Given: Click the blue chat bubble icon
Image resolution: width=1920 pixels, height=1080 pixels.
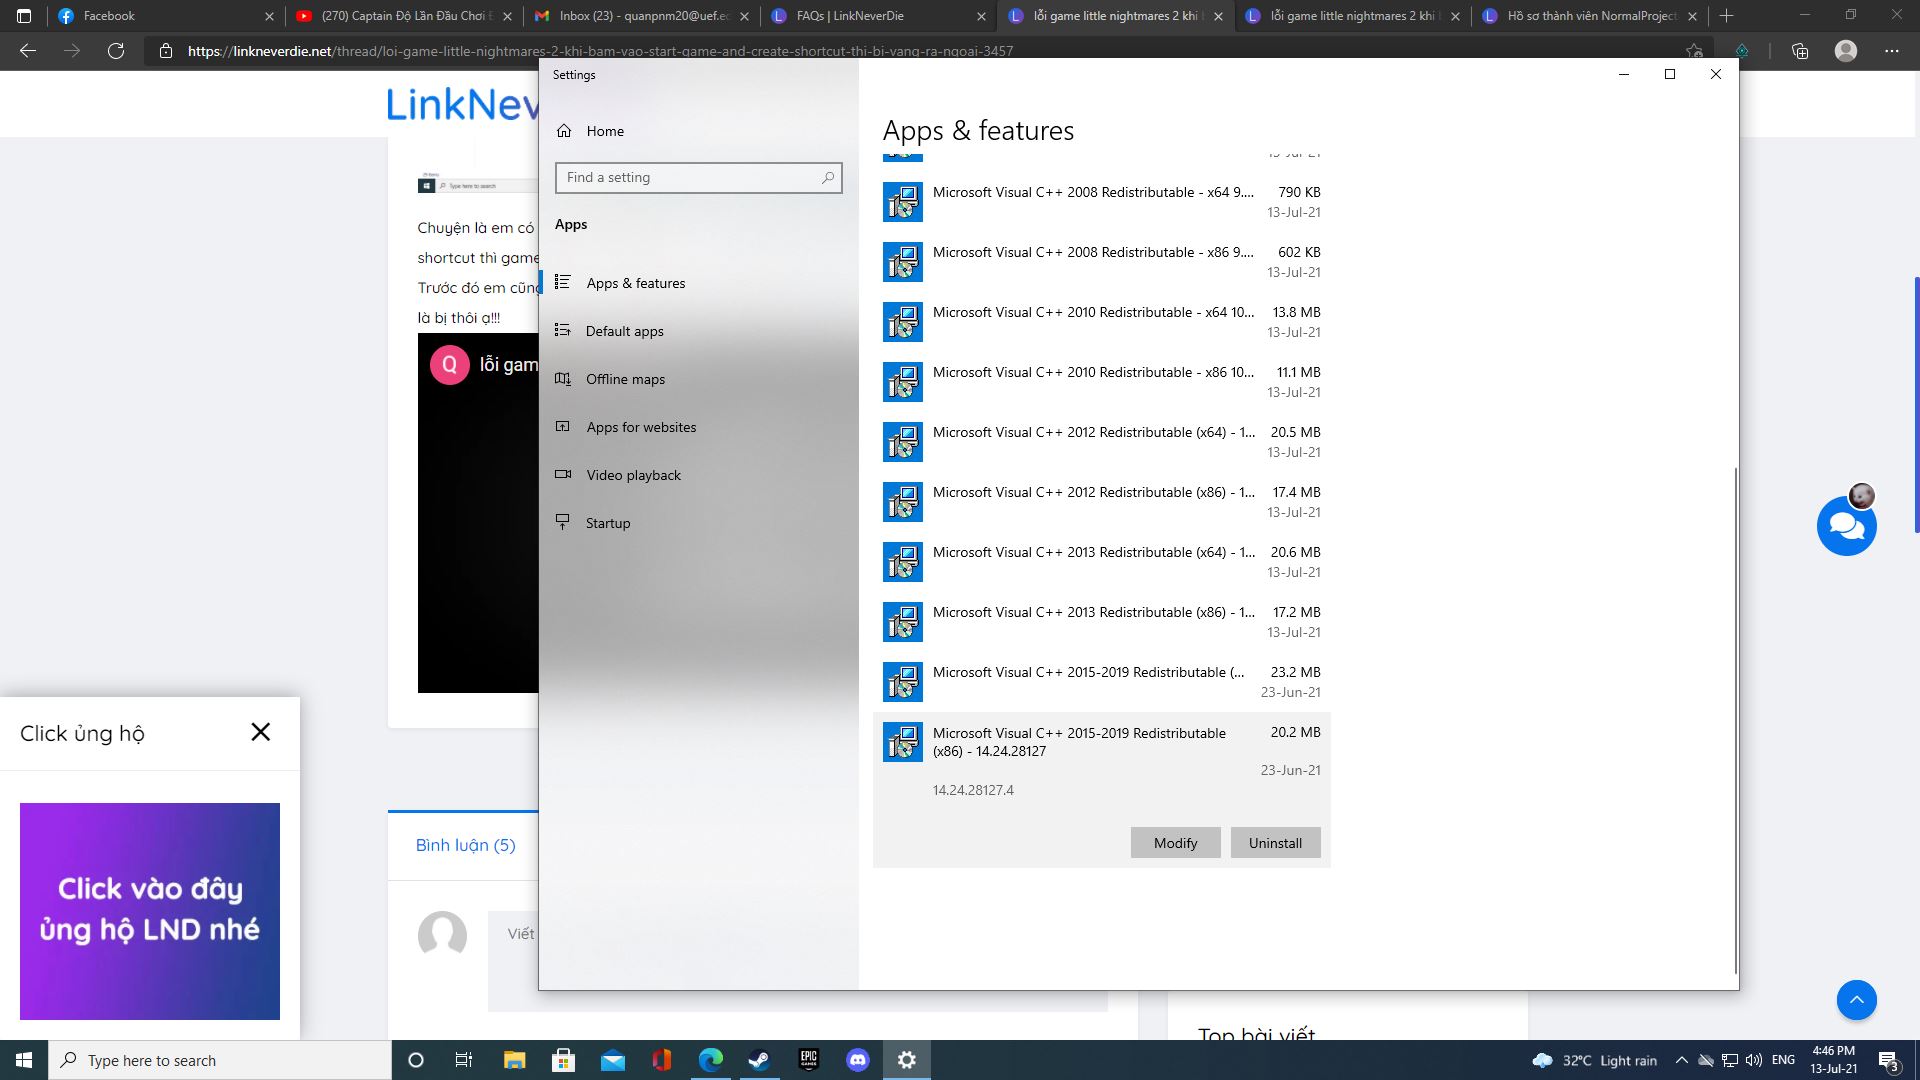Looking at the screenshot, I should [x=1846, y=526].
